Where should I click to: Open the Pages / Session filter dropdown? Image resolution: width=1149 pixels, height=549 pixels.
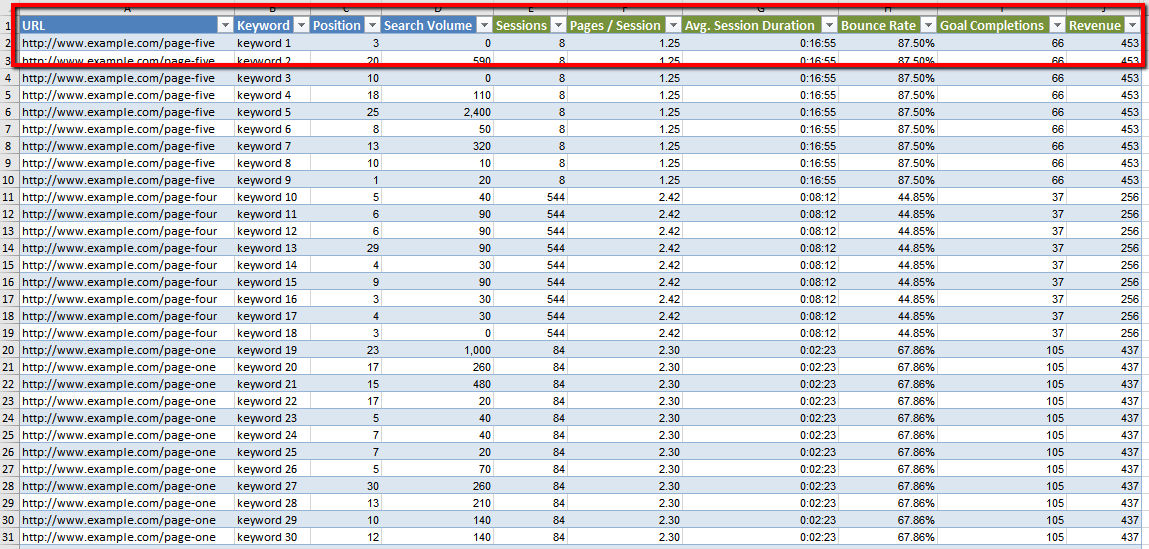point(673,26)
